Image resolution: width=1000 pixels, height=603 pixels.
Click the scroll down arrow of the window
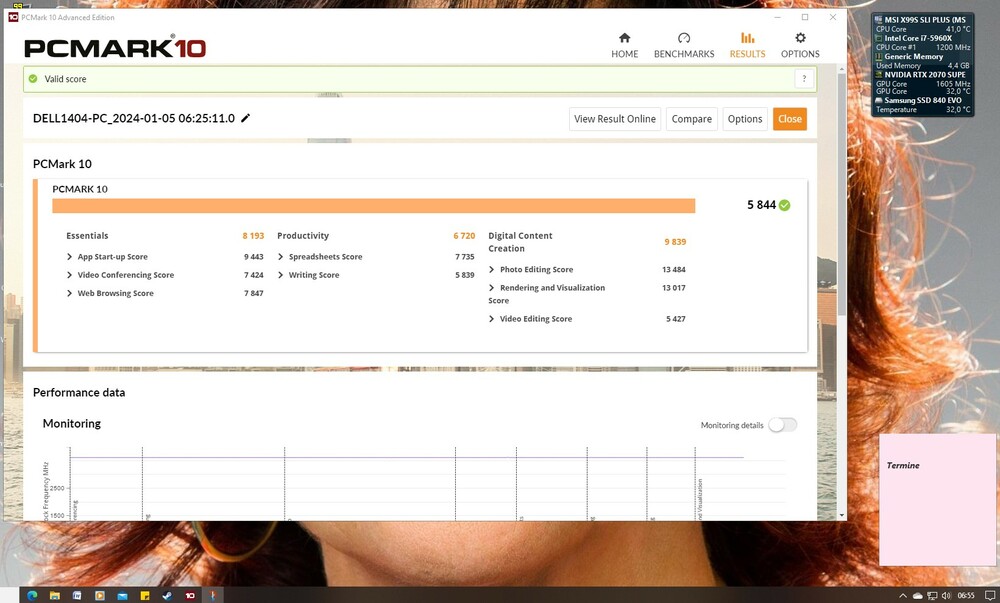(842, 515)
